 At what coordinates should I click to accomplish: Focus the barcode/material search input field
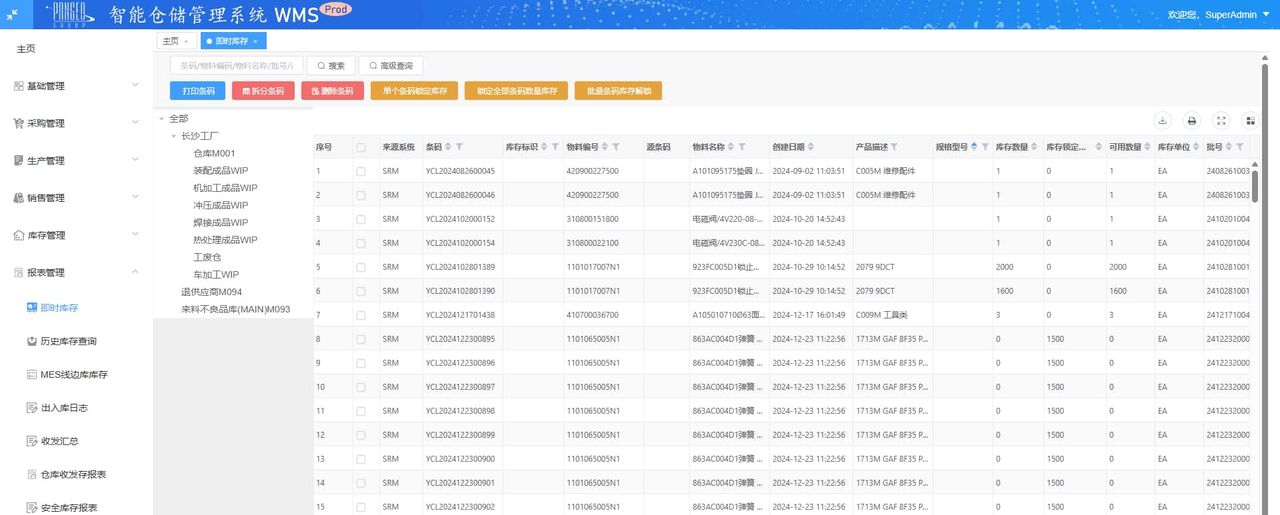(x=236, y=66)
